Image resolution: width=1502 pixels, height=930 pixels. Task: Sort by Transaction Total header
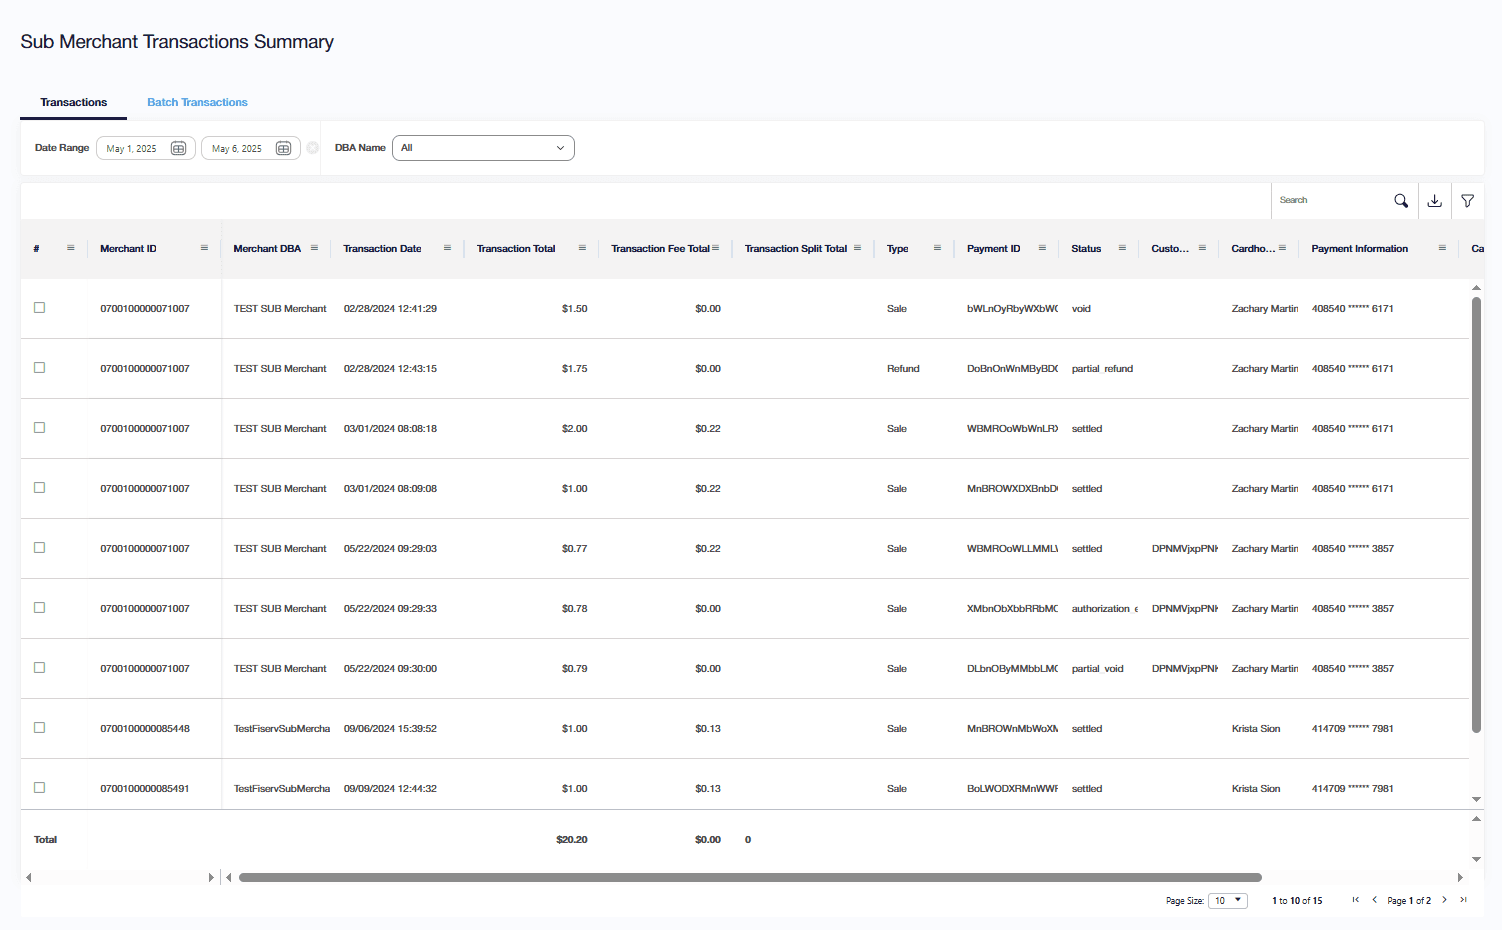pyautogui.click(x=516, y=248)
